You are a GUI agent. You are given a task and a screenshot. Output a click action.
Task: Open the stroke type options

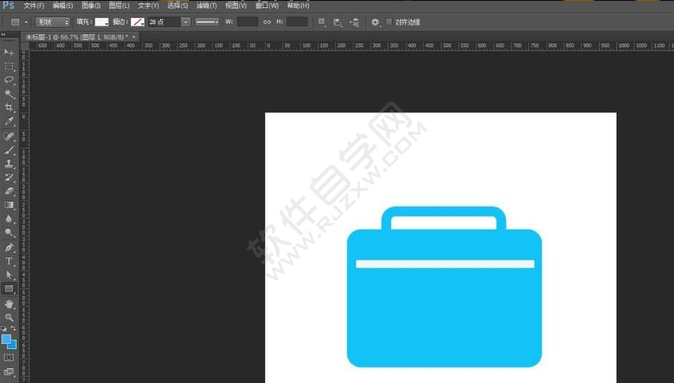[207, 22]
